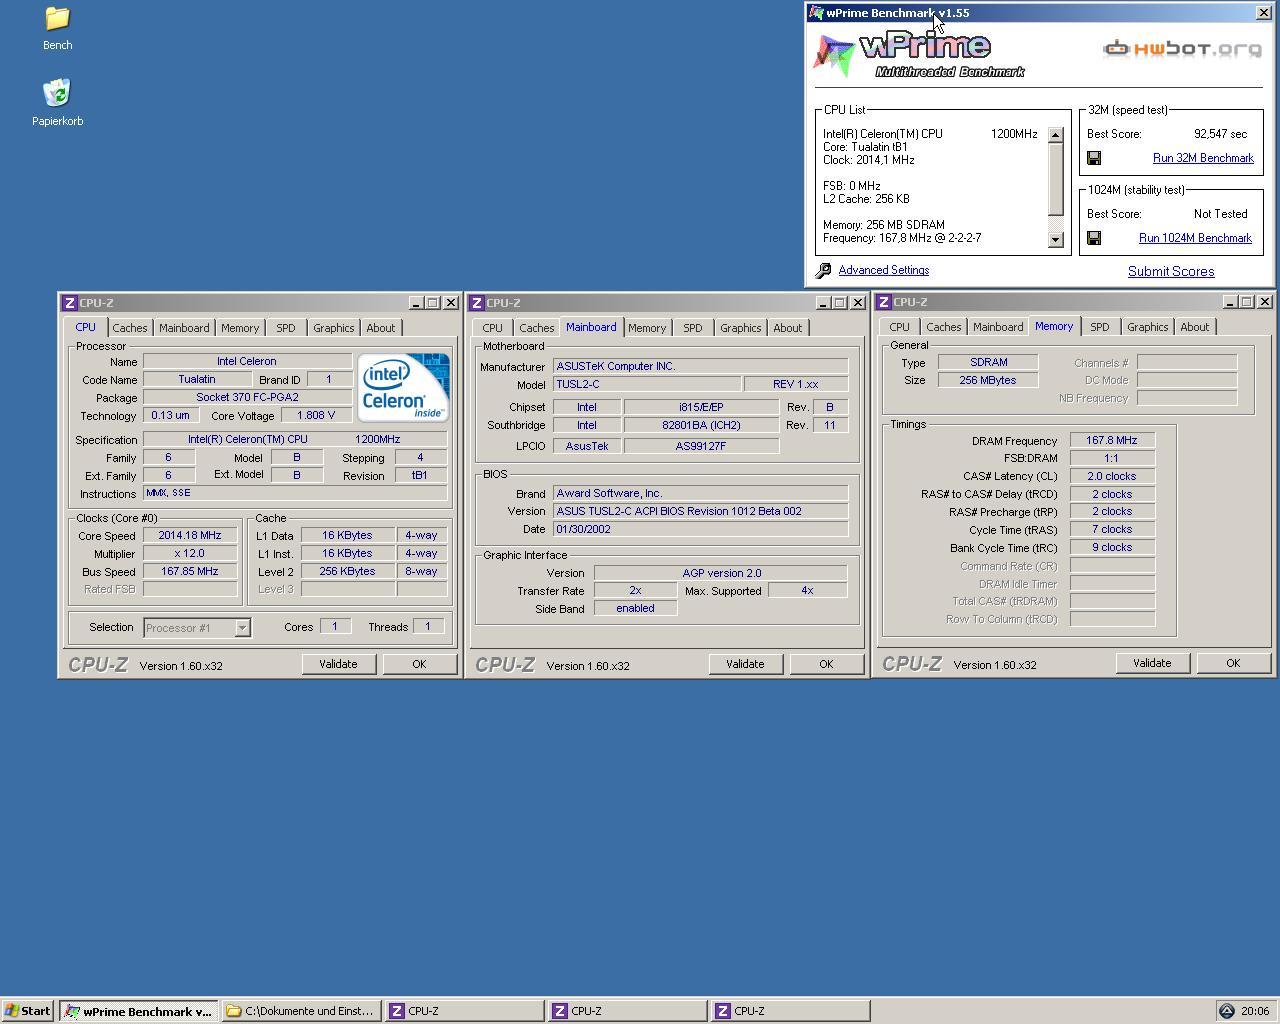
Task: Open Advanced Settings link in wPrime
Action: click(884, 270)
